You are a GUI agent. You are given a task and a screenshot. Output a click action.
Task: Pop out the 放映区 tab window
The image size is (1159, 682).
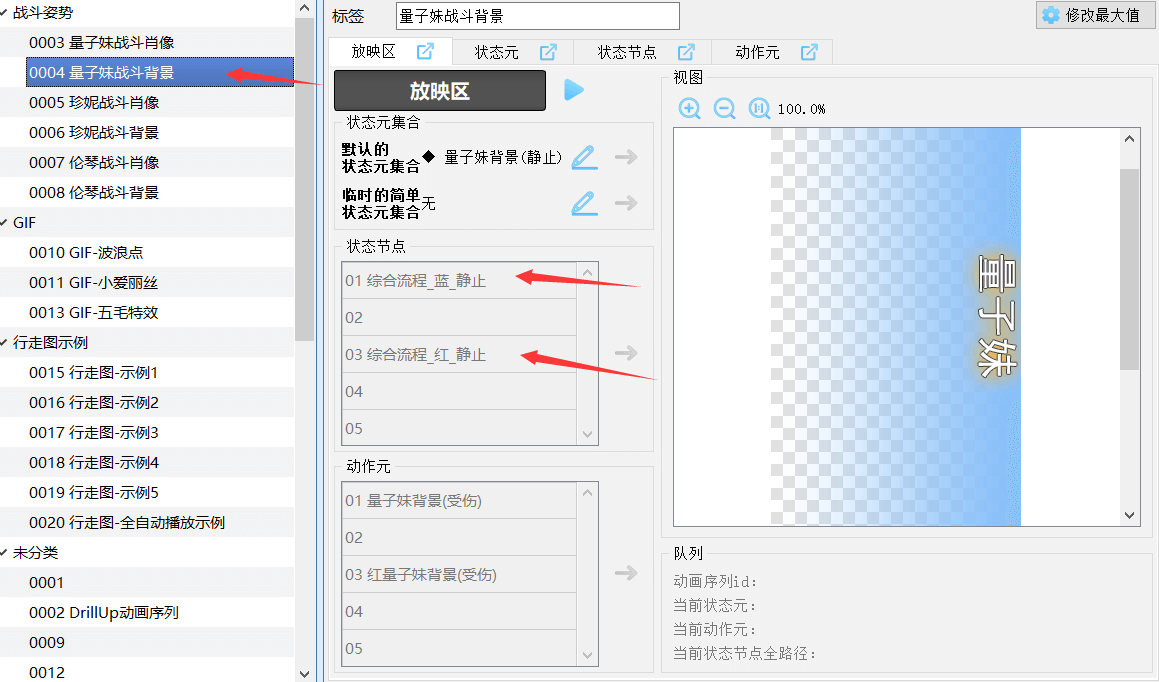pyautogui.click(x=425, y=52)
